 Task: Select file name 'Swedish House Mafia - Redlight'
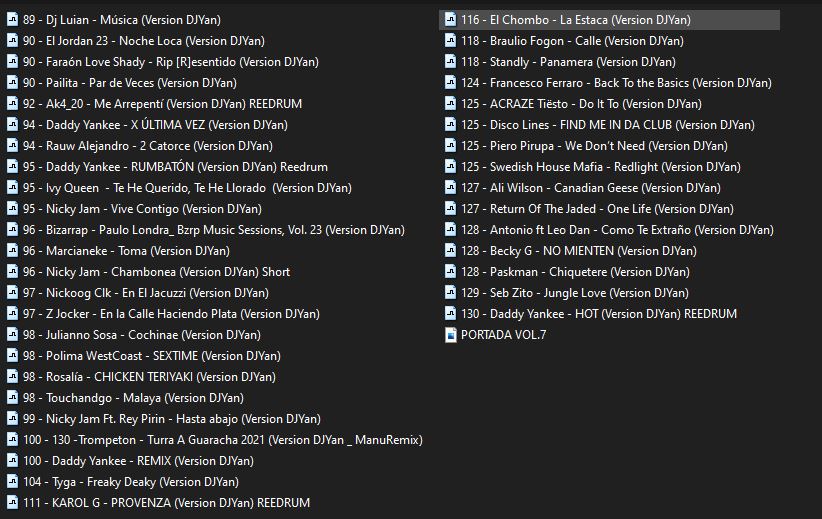click(x=601, y=167)
